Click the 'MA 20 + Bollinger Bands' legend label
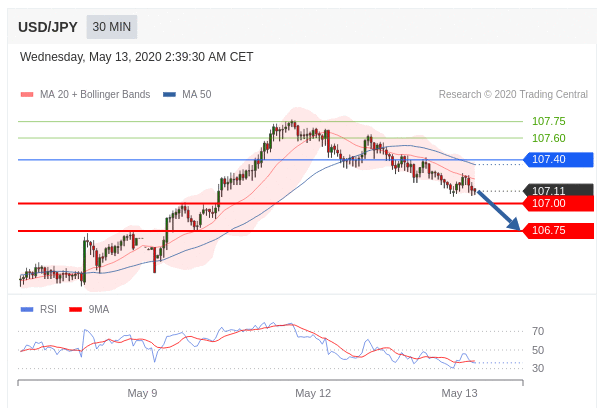The width and height of the screenshot is (603, 414). pos(95,95)
